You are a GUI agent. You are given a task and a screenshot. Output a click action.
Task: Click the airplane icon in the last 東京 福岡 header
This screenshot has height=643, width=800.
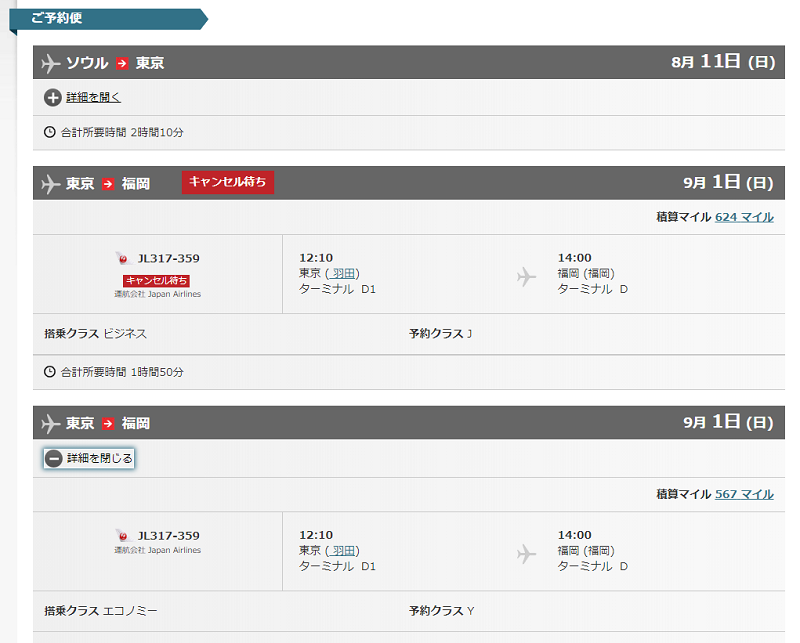pyautogui.click(x=51, y=424)
